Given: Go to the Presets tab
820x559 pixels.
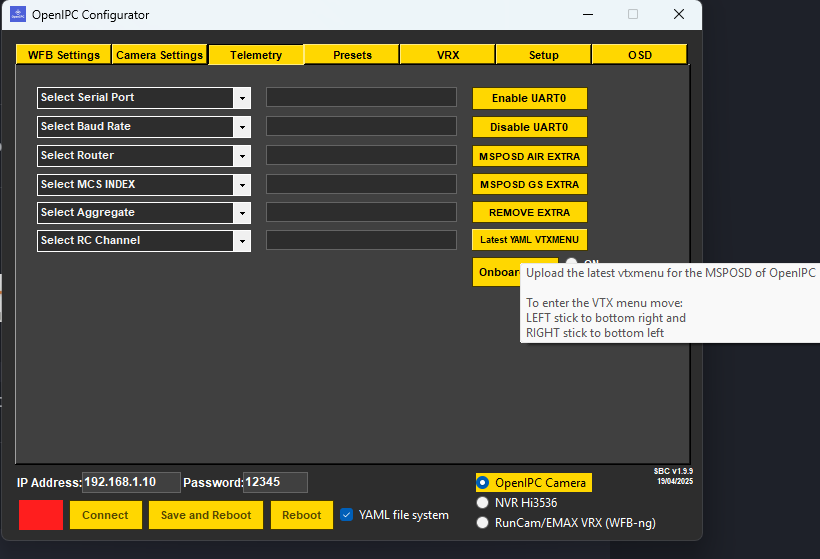Looking at the screenshot, I should tap(352, 55).
